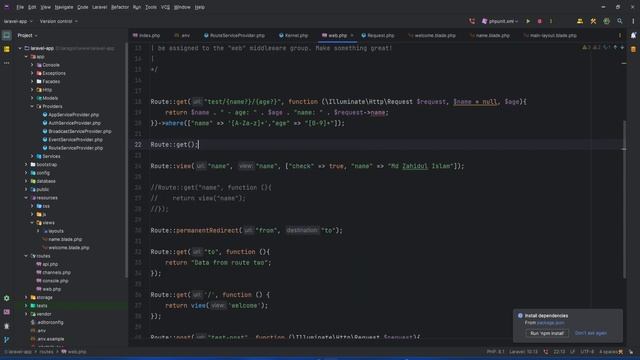Viewport: 640px width, 360px height.
Task: Open the Database tool window icon
Action: (x=633, y=49)
